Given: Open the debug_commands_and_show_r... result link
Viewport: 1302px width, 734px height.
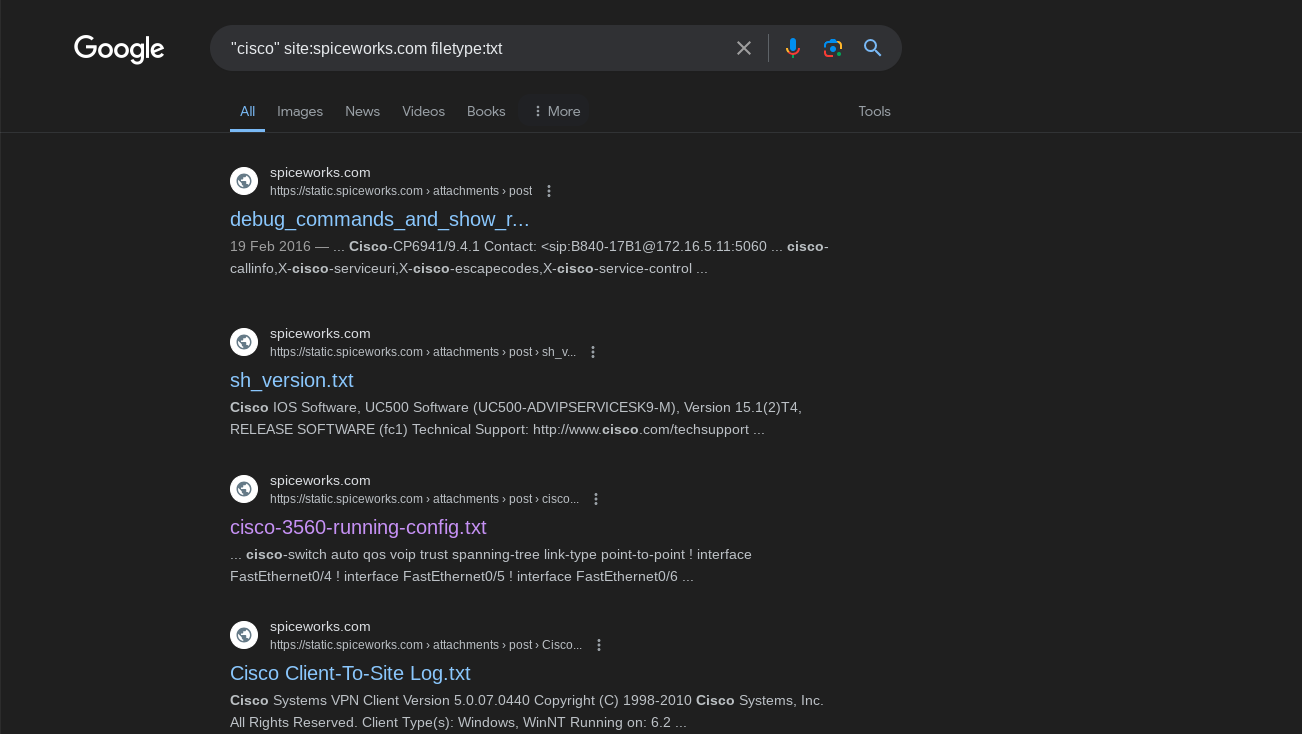Looking at the screenshot, I should [380, 219].
